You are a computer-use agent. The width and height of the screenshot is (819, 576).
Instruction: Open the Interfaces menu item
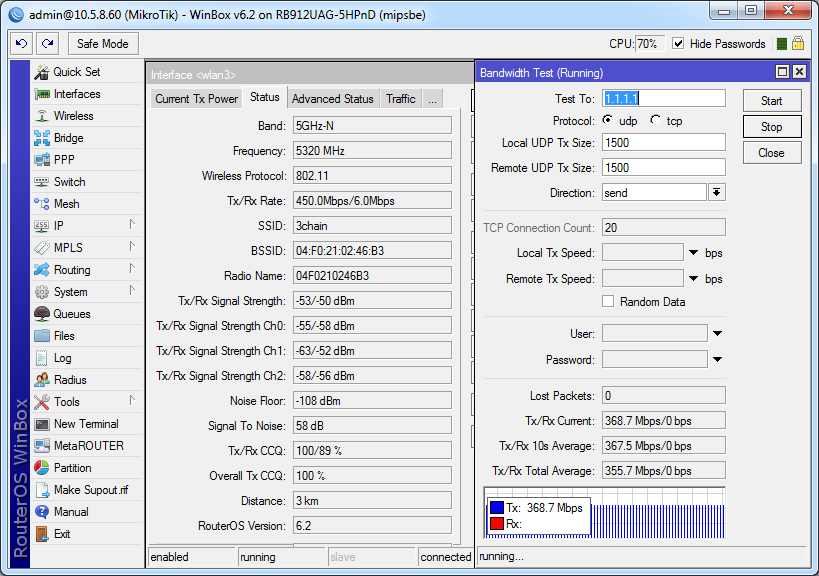[x=86, y=94]
